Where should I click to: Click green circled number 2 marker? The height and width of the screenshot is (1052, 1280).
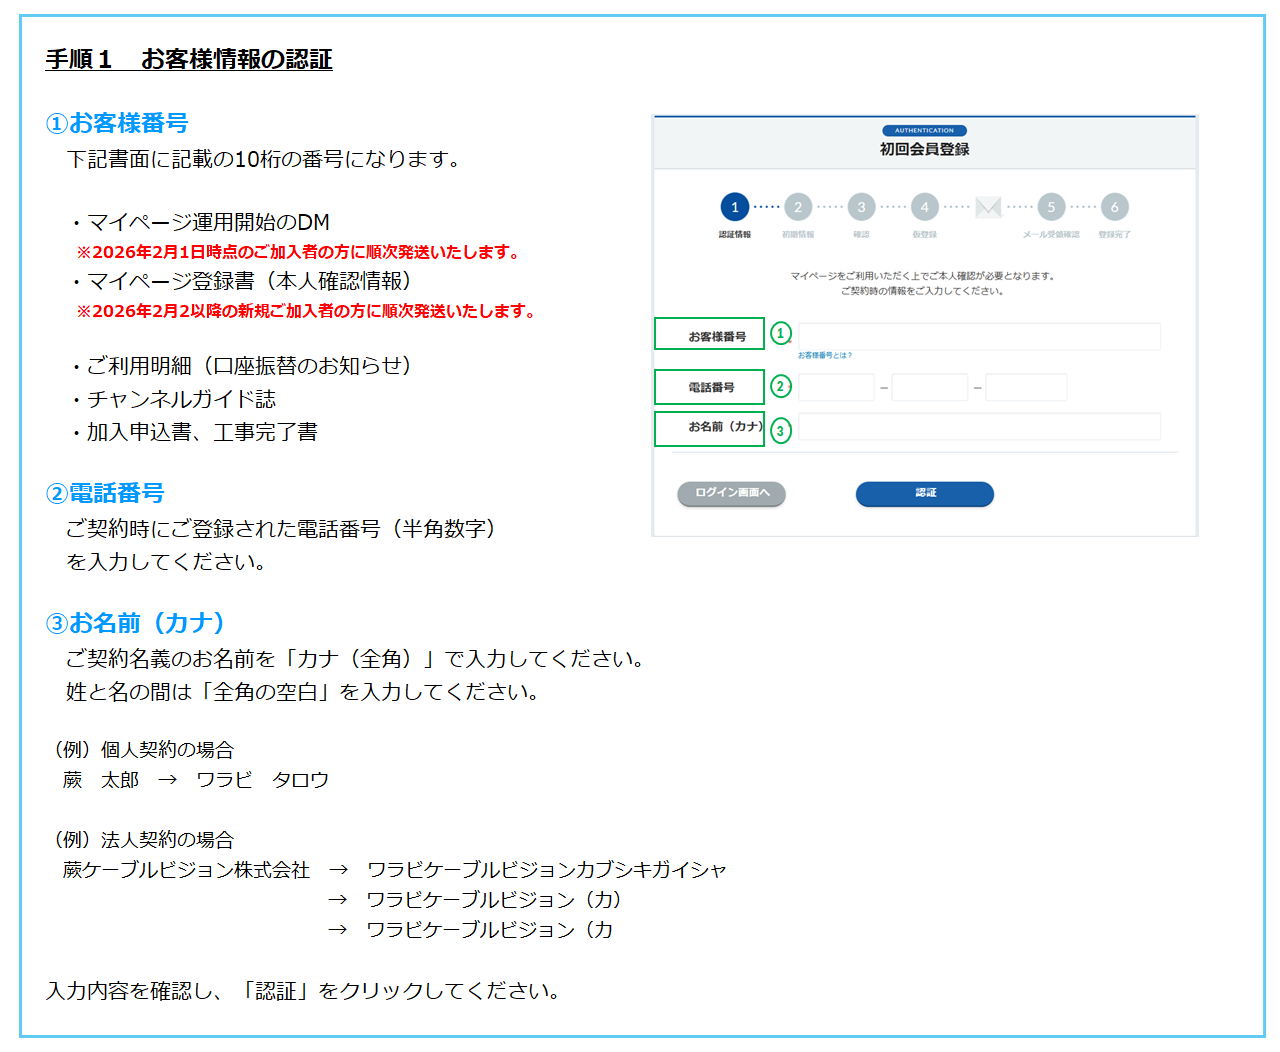[x=780, y=386]
